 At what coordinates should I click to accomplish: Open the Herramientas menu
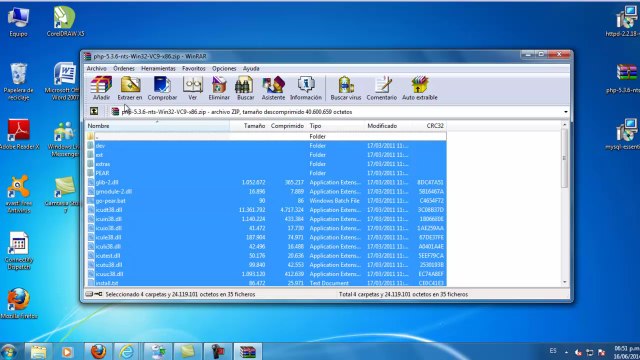(158, 69)
